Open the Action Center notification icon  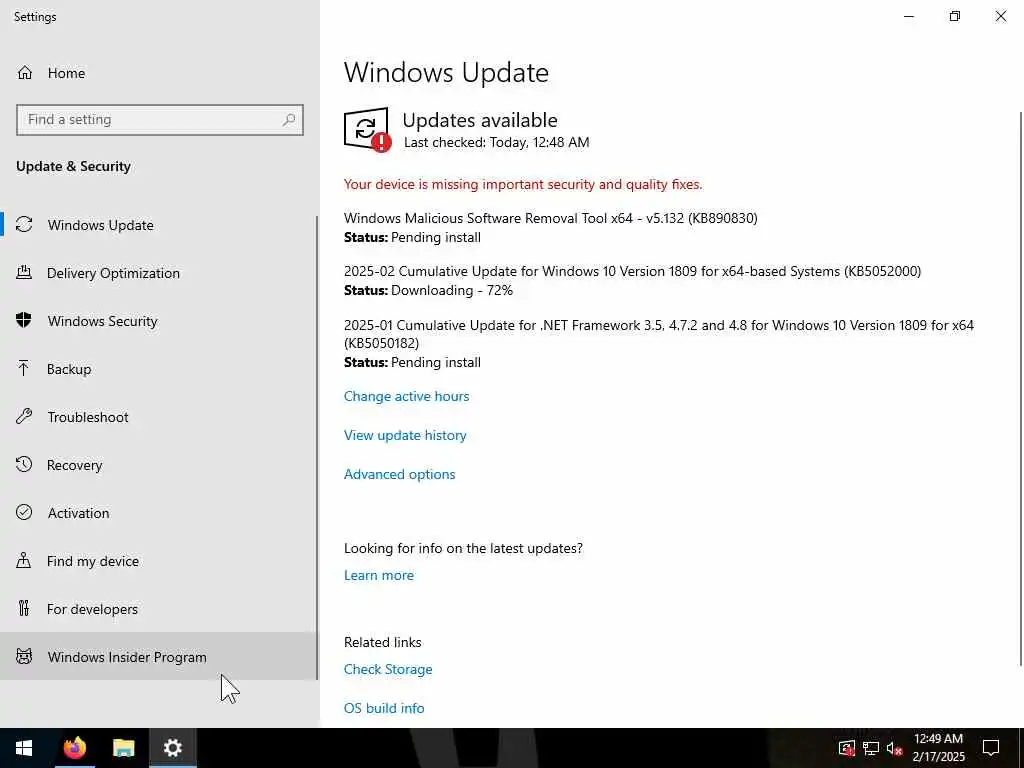pos(991,748)
